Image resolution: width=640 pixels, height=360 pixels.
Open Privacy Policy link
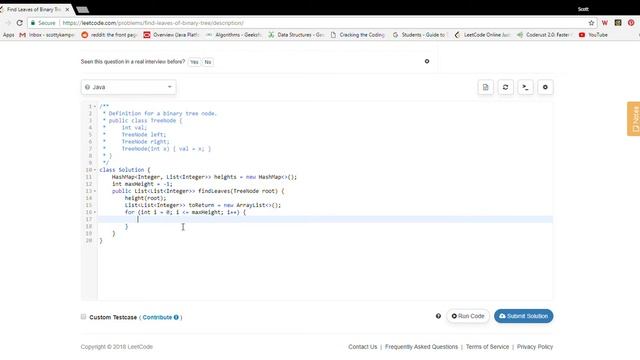pos(535,347)
